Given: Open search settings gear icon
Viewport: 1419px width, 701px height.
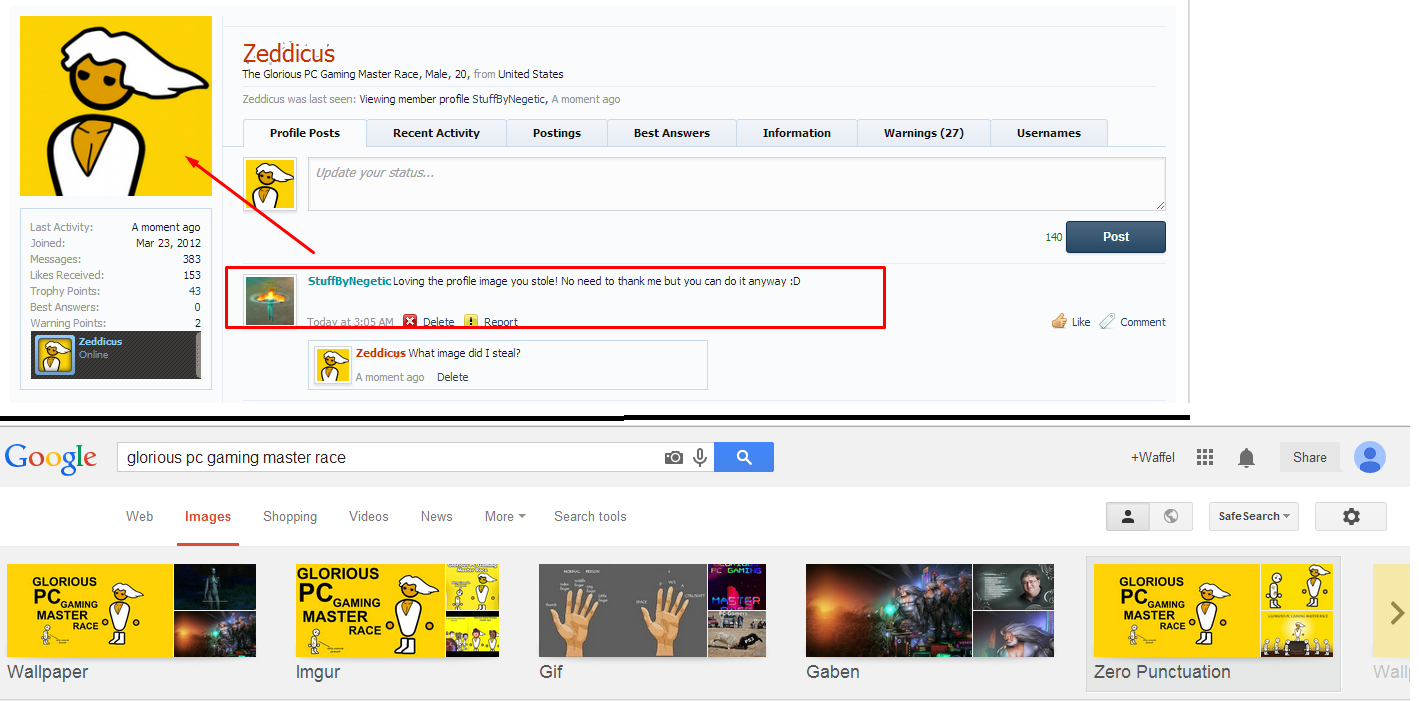Looking at the screenshot, I should click(x=1351, y=516).
